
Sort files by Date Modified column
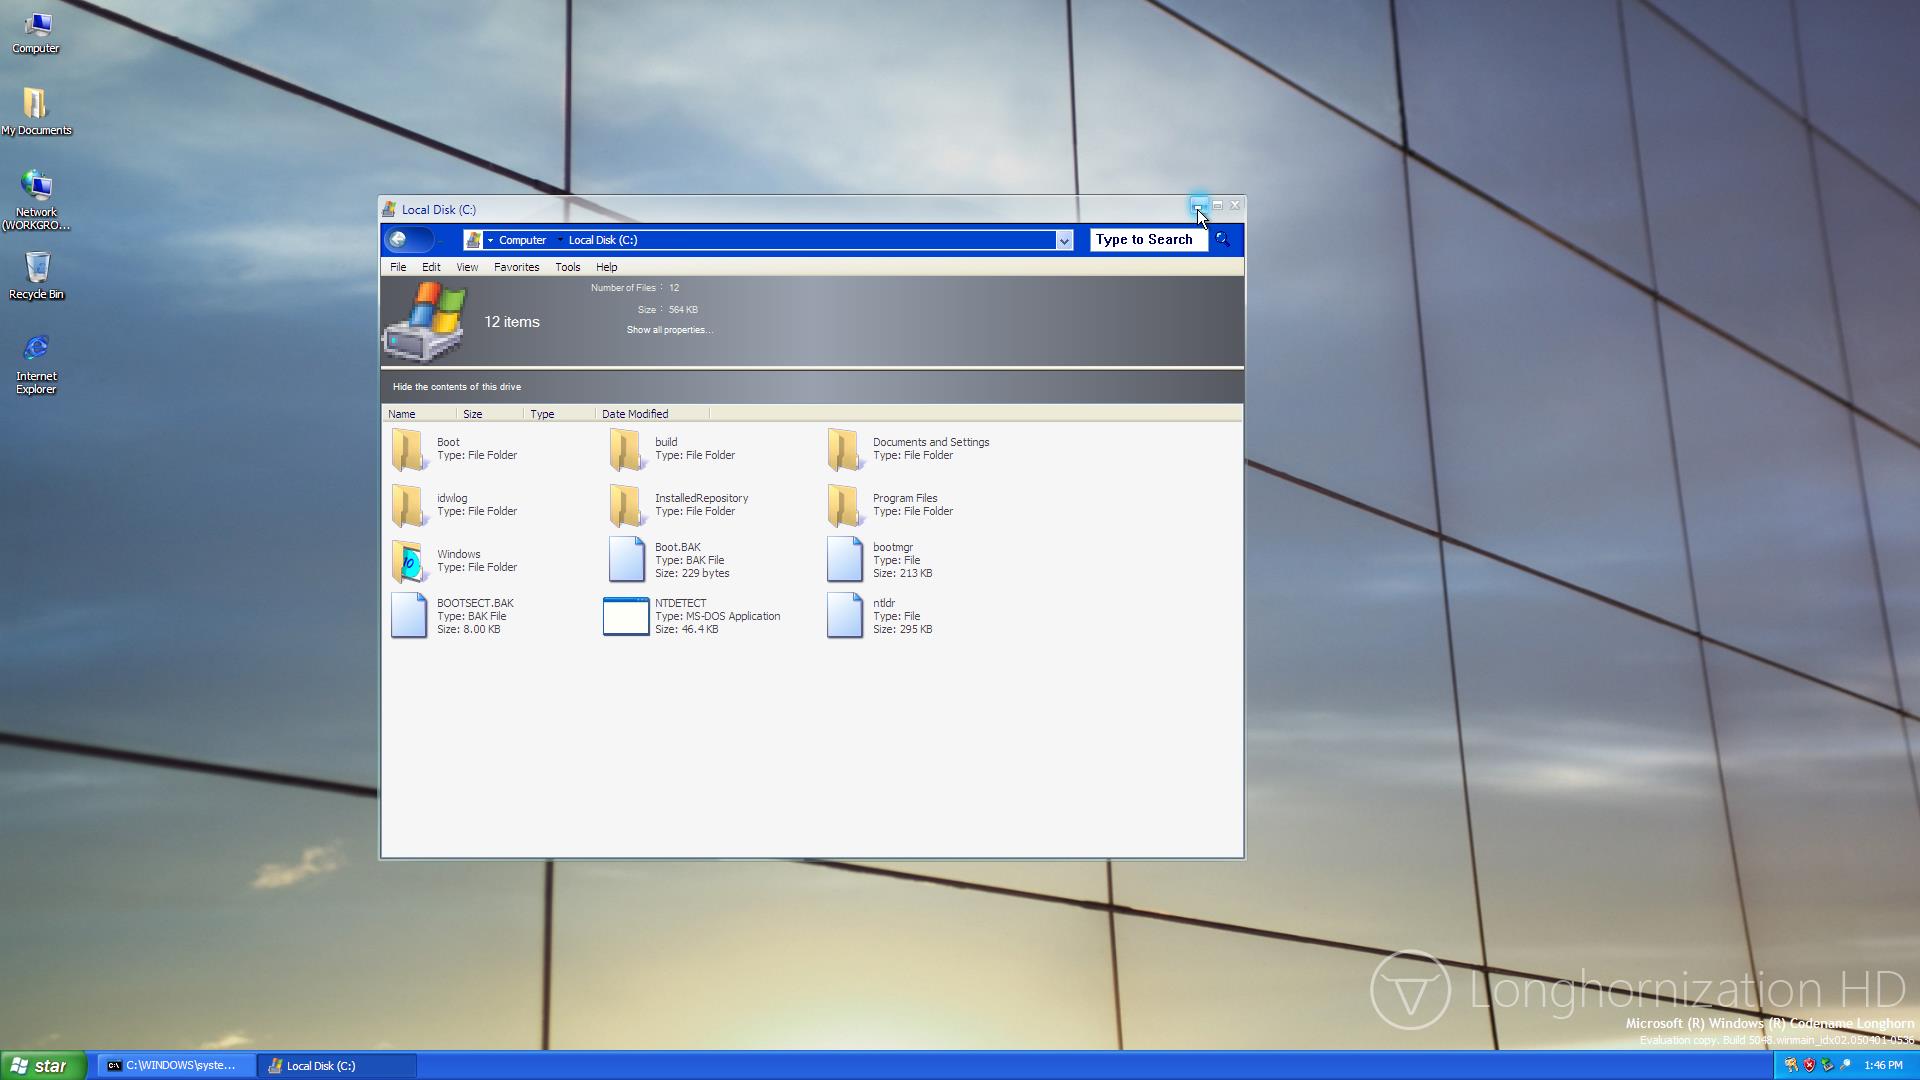point(635,414)
